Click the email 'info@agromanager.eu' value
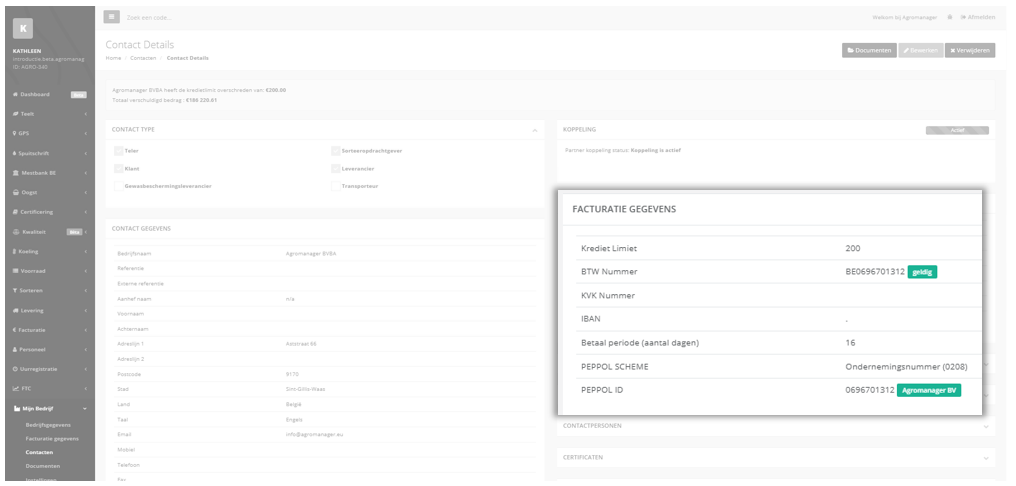 314,435
